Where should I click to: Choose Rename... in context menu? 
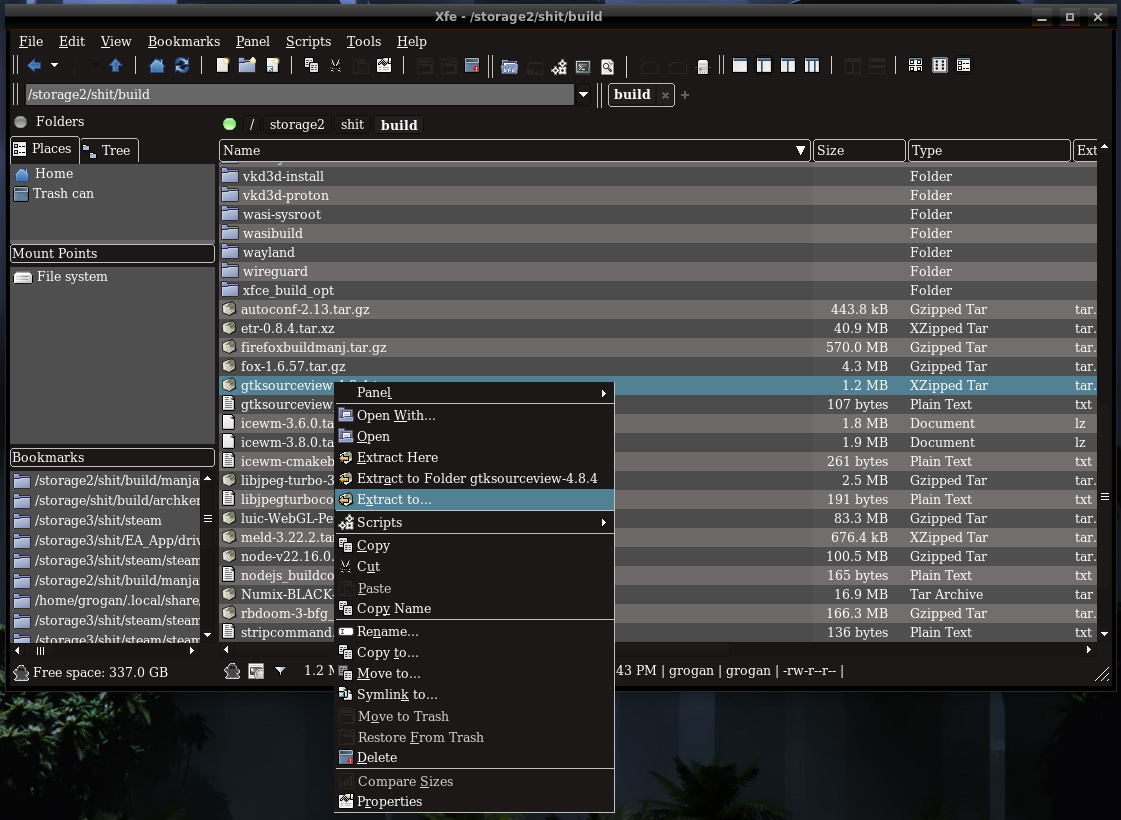tap(475, 631)
